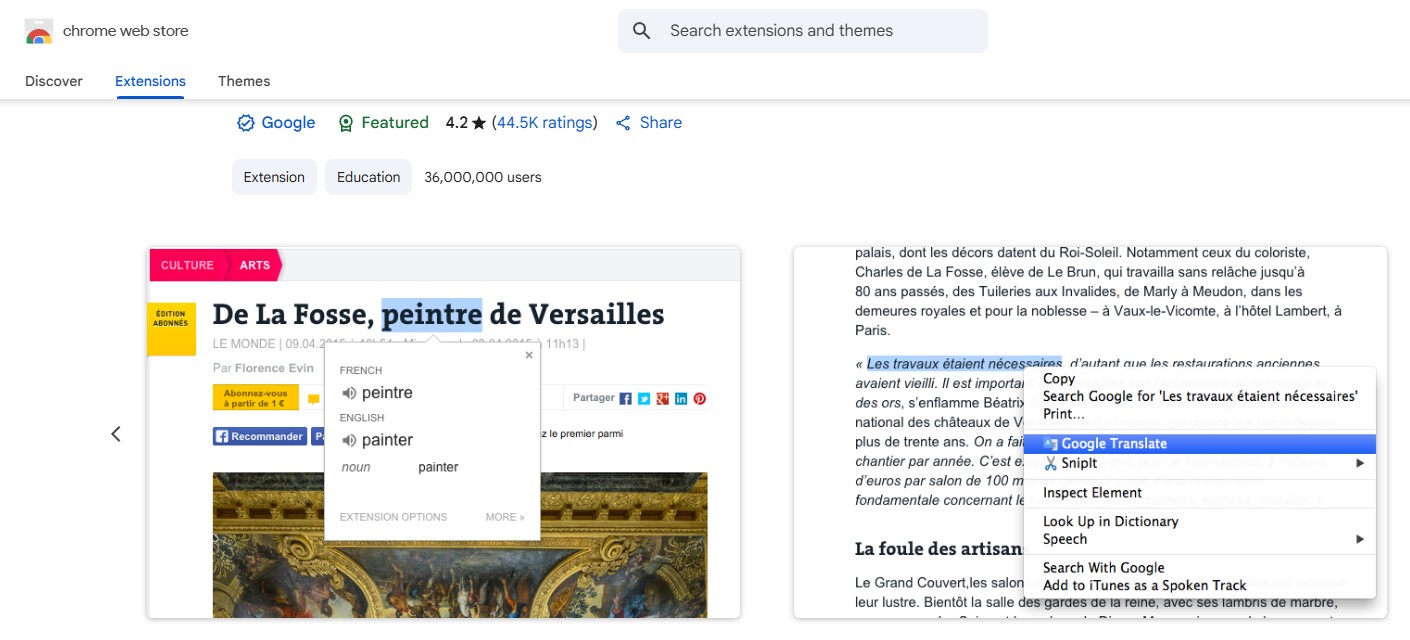Image resolution: width=1410 pixels, height=640 pixels.
Task: Click the Share icon
Action: coord(623,123)
